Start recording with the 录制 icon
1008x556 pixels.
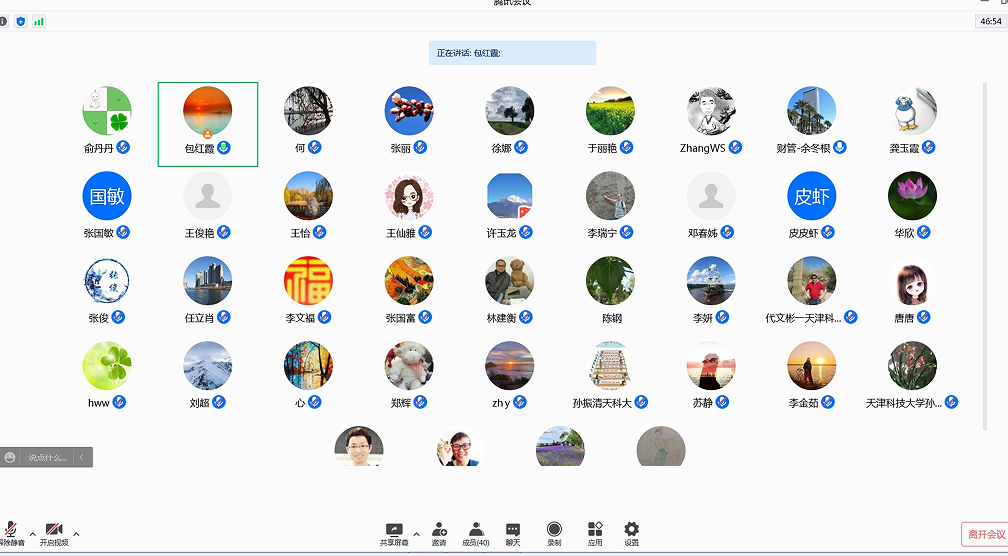pyautogui.click(x=554, y=533)
